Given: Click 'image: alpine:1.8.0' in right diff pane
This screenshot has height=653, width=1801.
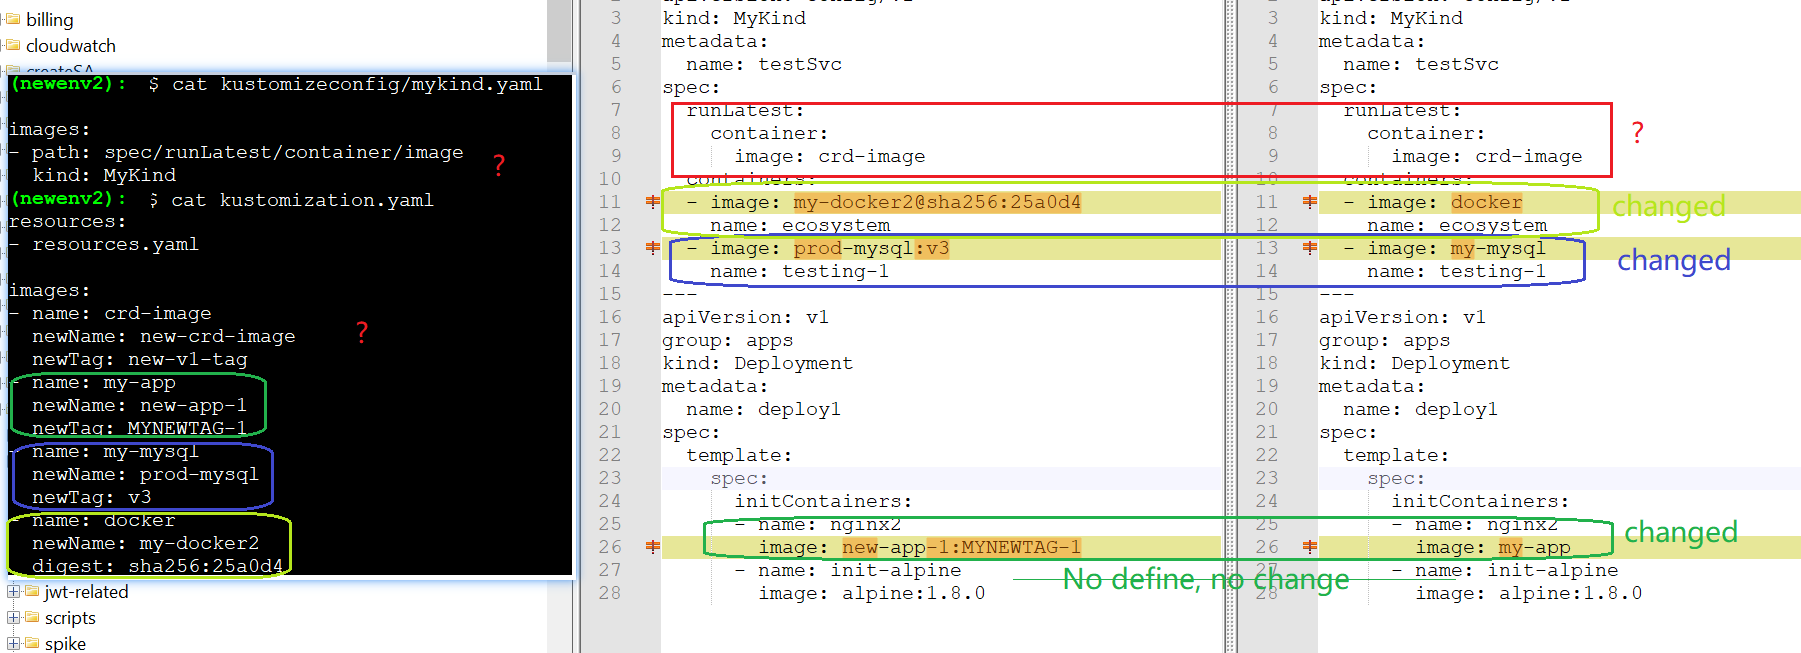Looking at the screenshot, I should coord(1529,593).
